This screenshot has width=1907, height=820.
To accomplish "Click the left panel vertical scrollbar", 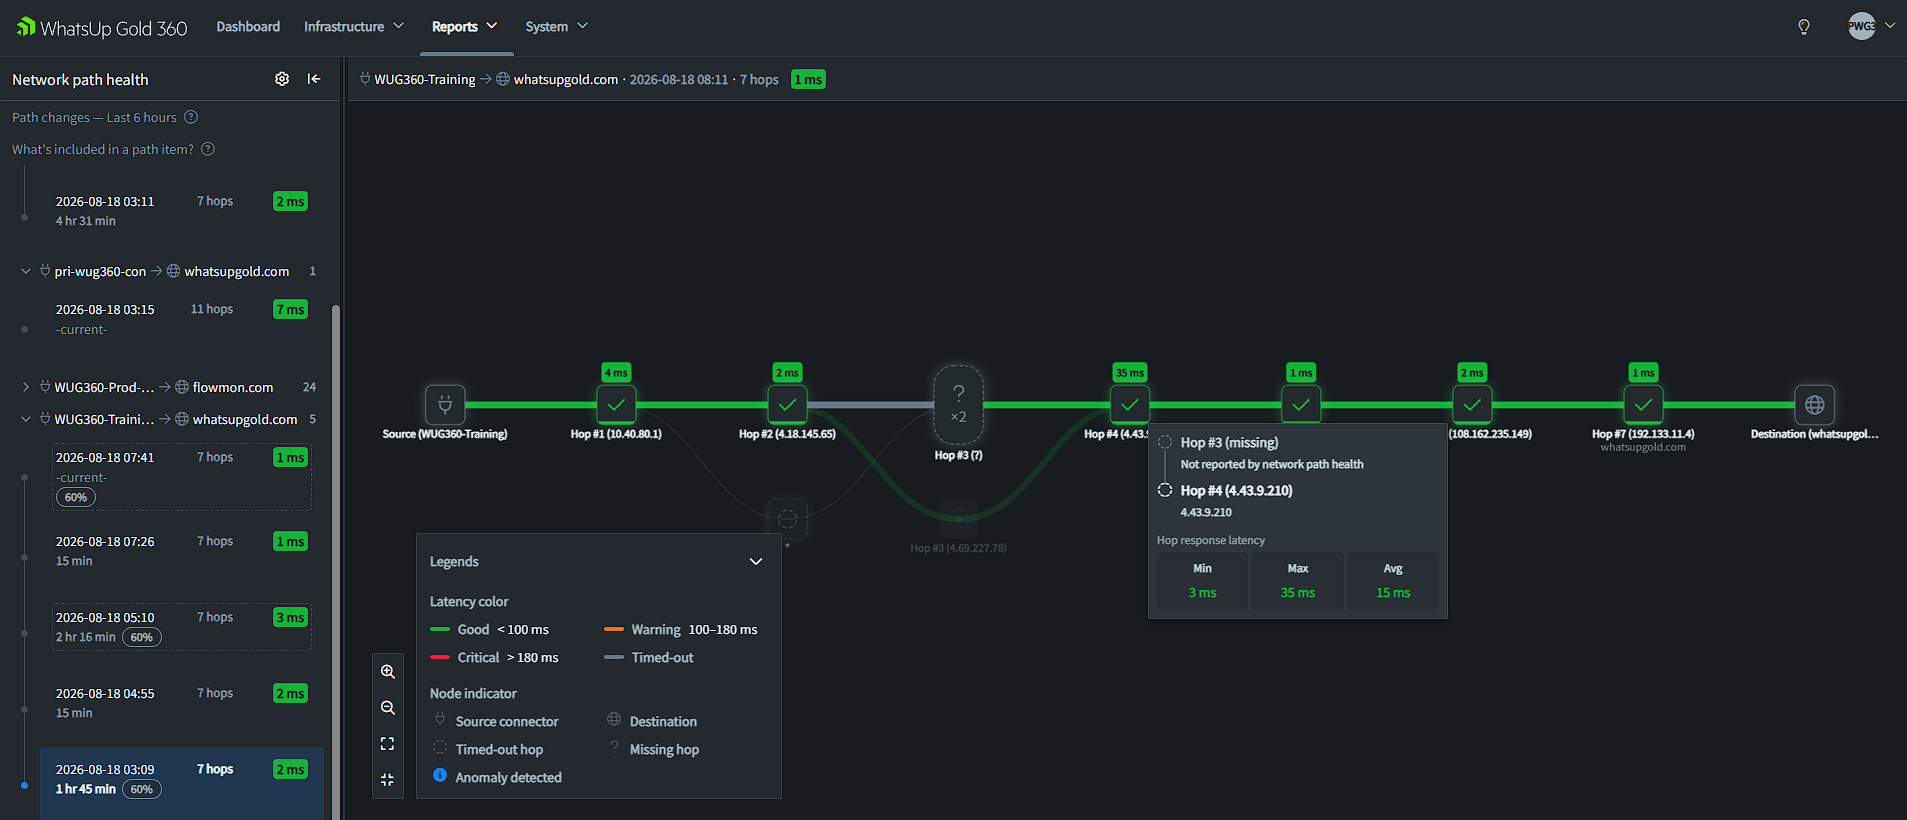I will pyautogui.click(x=336, y=560).
